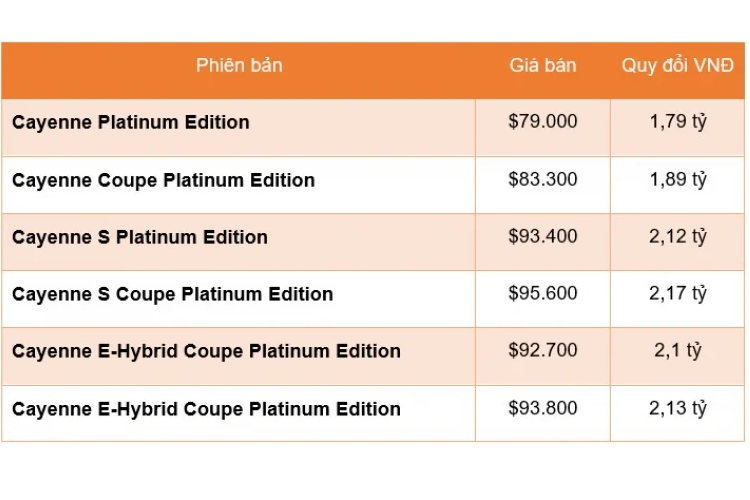Select the Cayenne Coupe Platinum Edition cell

[163, 181]
